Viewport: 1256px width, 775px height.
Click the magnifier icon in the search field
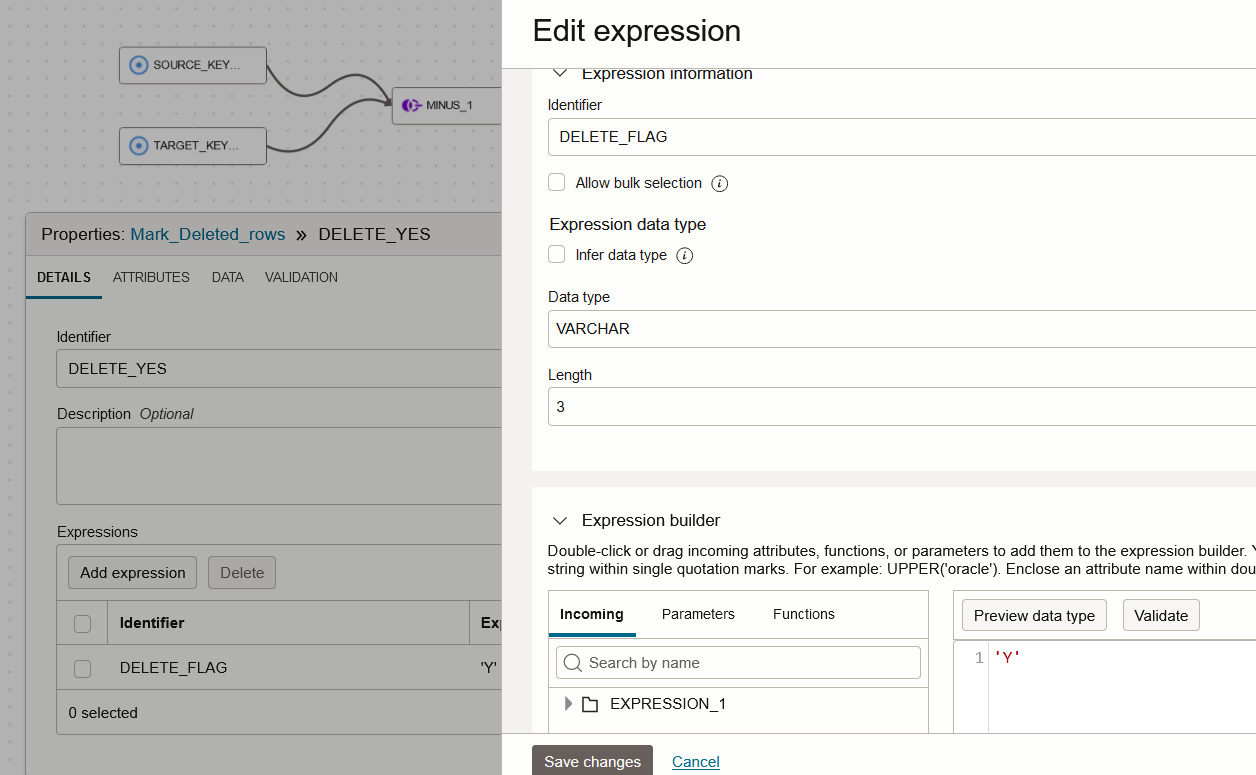(x=572, y=662)
